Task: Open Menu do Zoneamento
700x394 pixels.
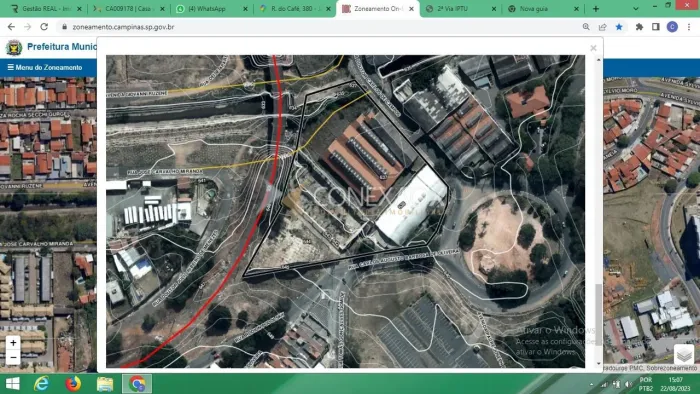Action: click(45, 67)
